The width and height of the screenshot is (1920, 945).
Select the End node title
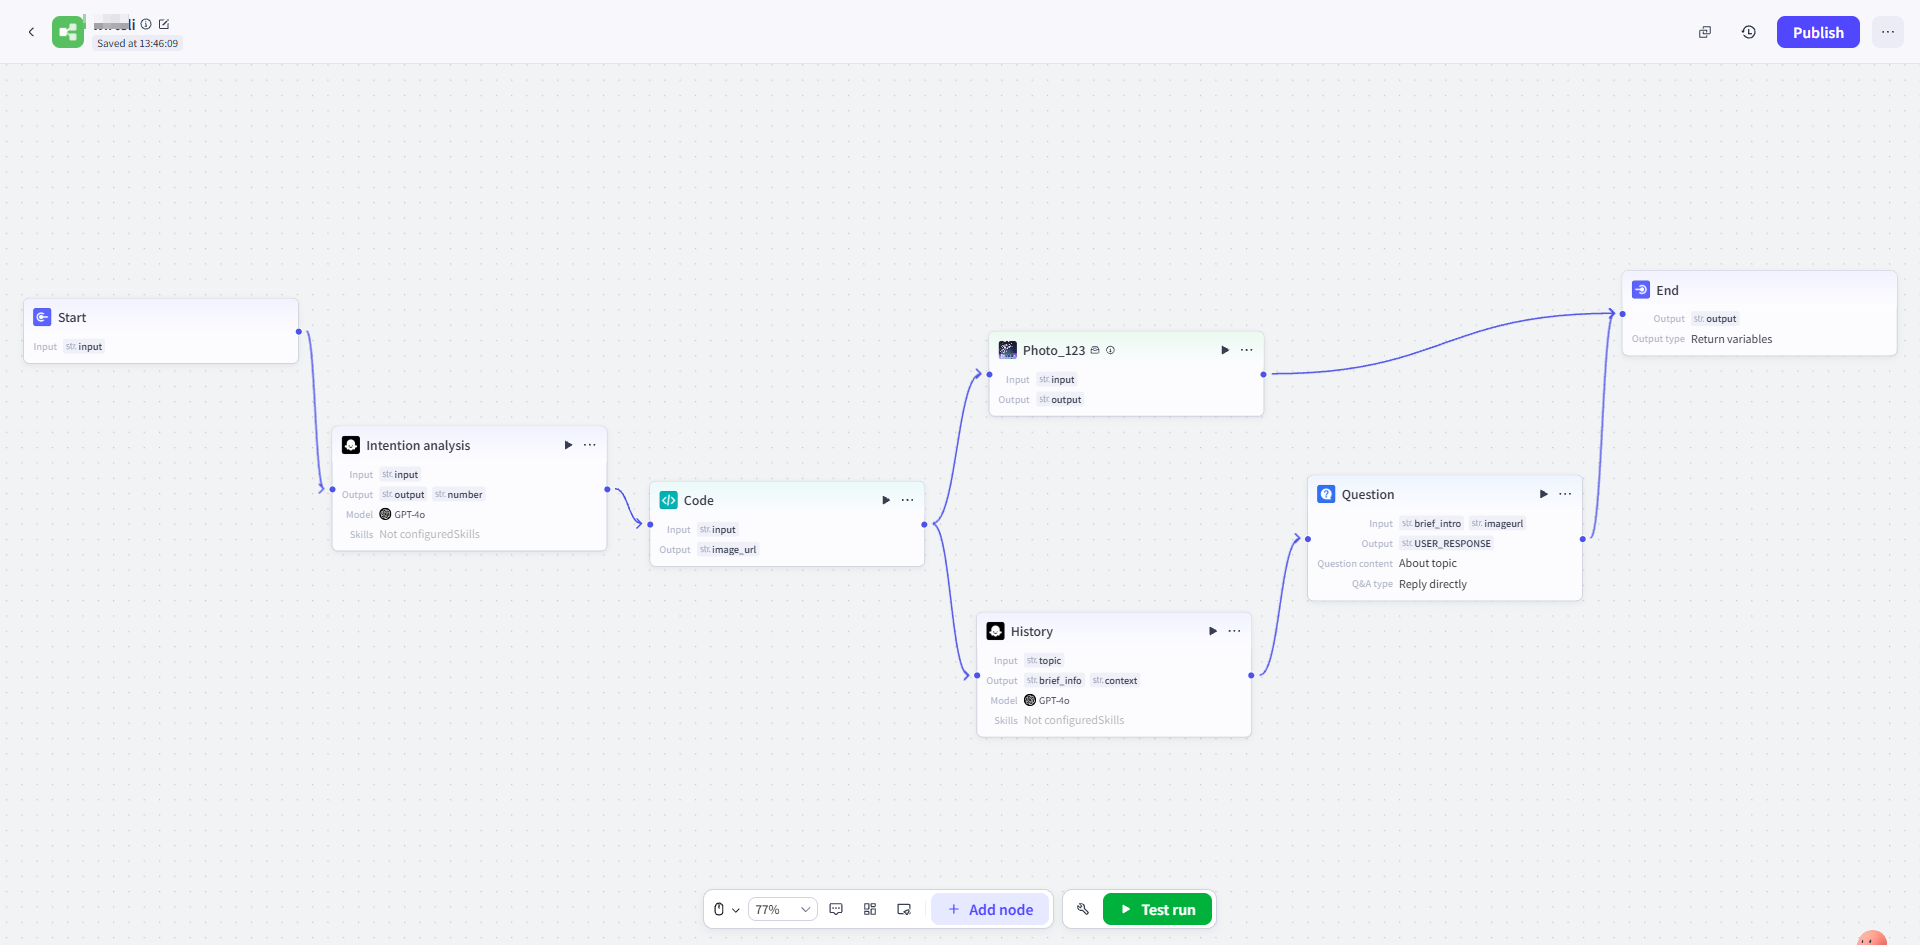(1667, 290)
